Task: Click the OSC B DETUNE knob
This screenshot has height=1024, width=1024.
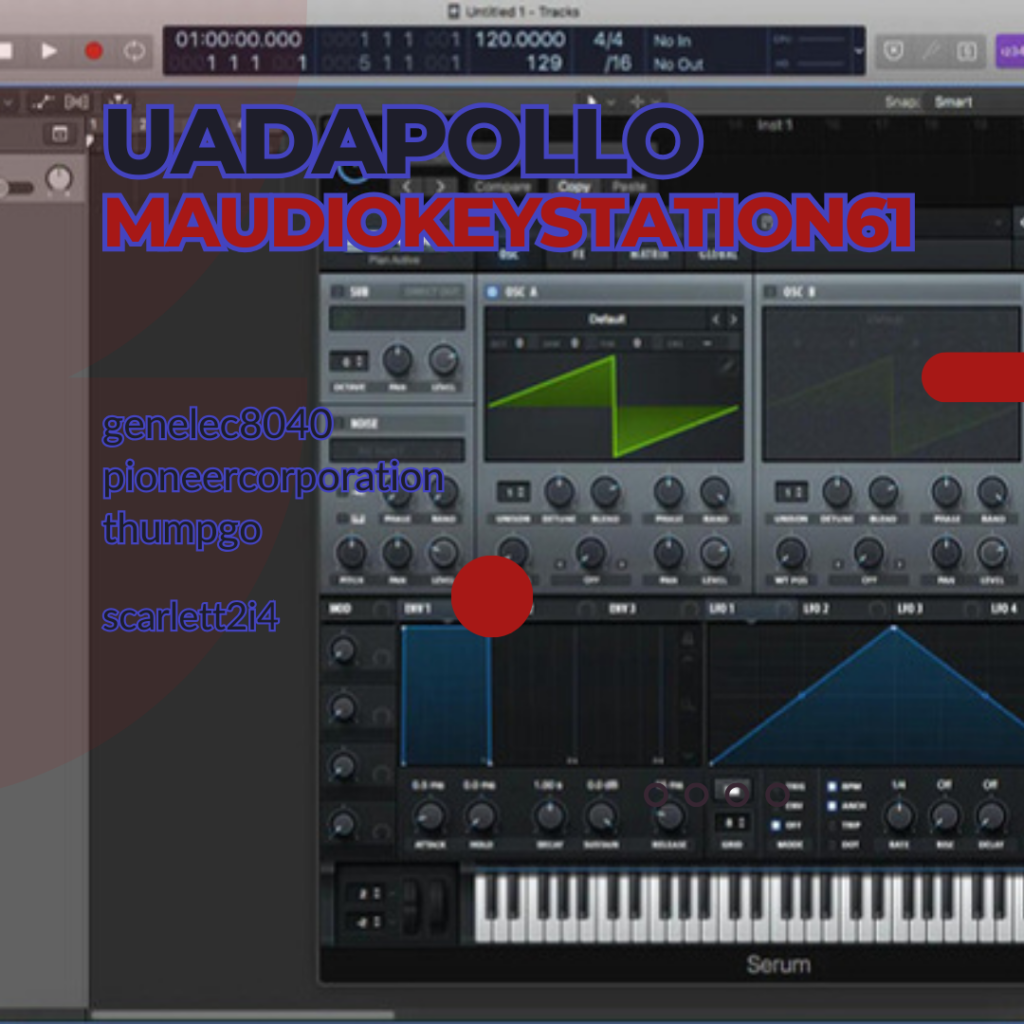Action: (x=837, y=492)
